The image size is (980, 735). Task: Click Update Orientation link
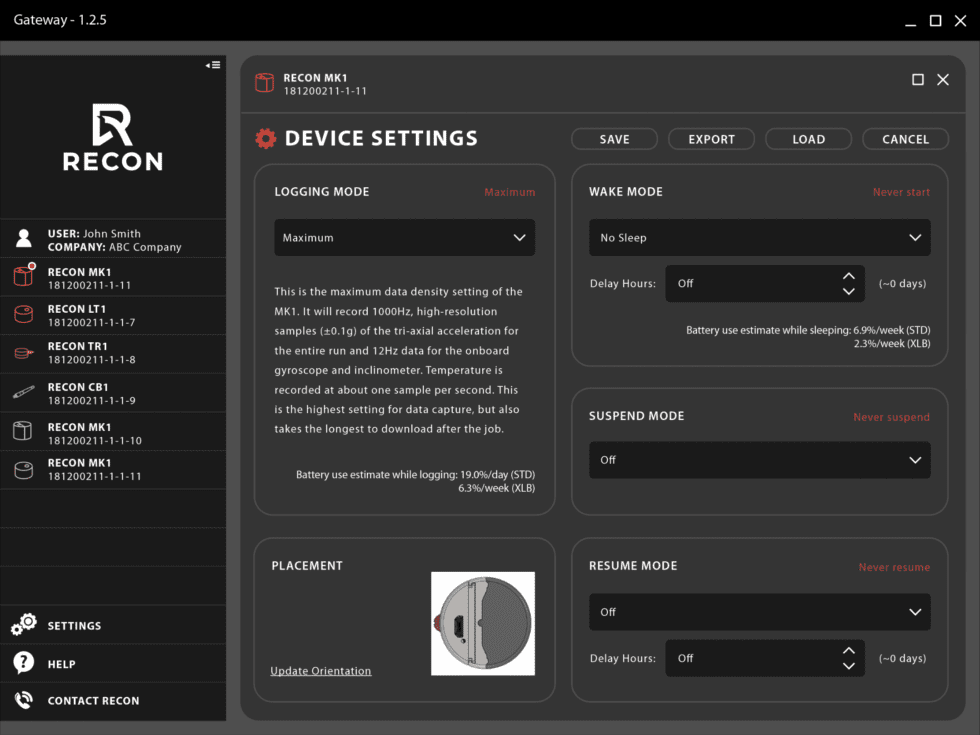320,670
